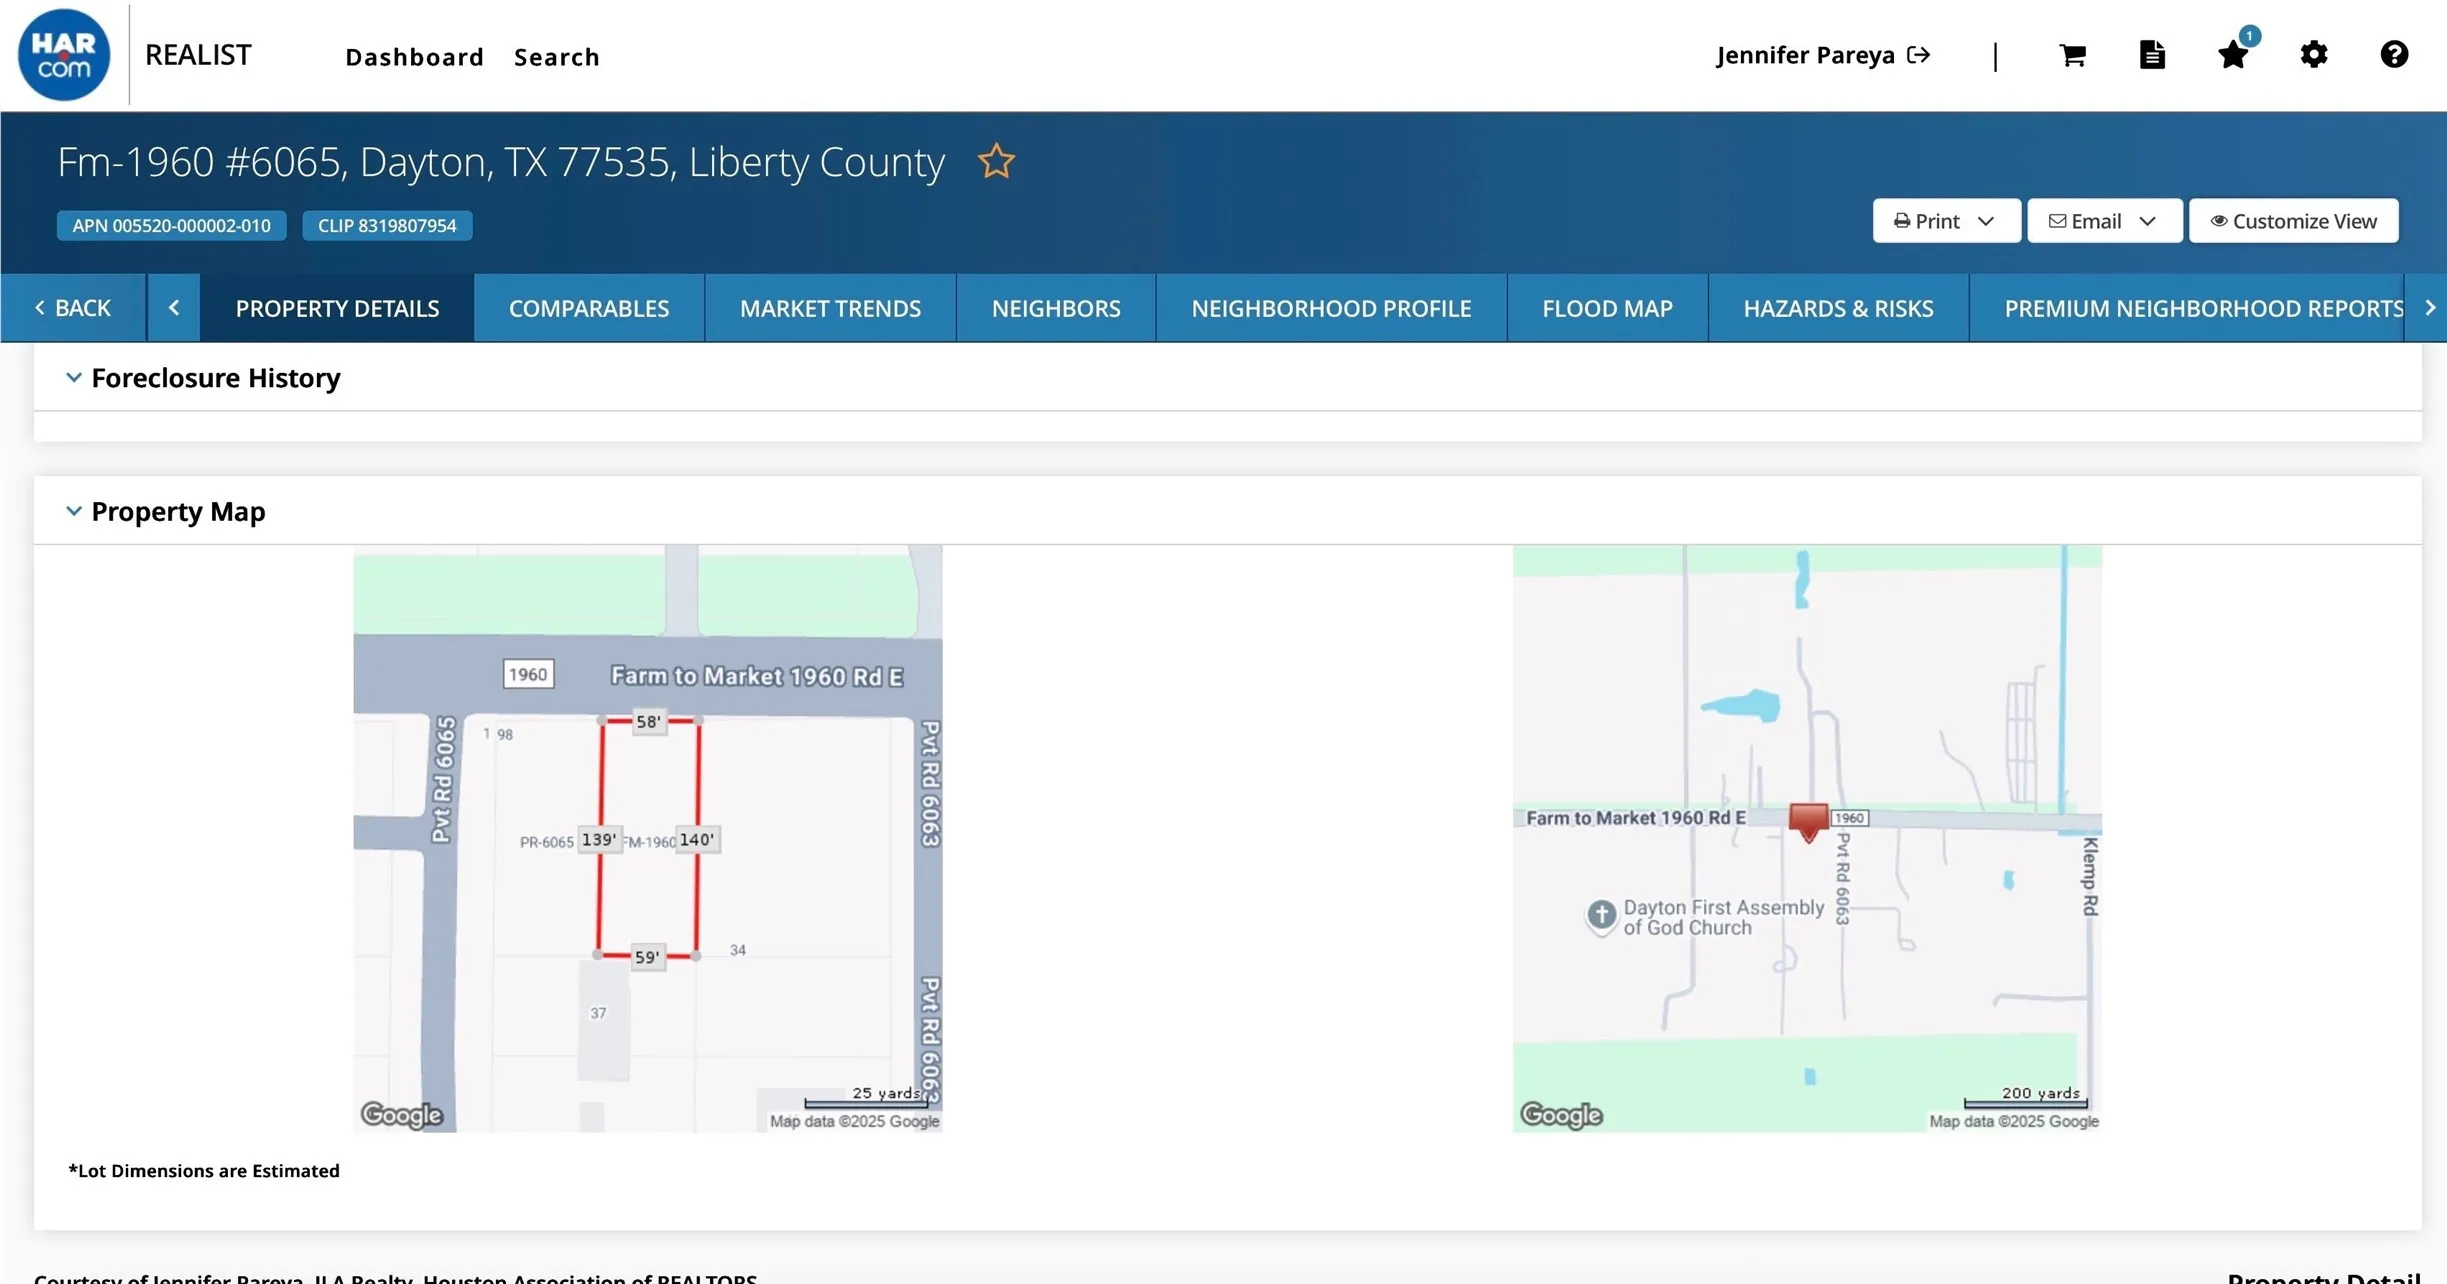
Task: Go back with the BACK button
Action: 73,308
